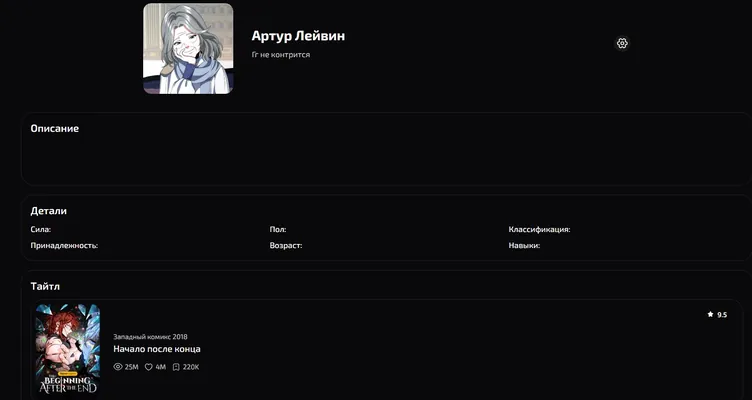The height and width of the screenshot is (400, 752).
Task: Select the Классификация detail field
Action: (x=540, y=230)
